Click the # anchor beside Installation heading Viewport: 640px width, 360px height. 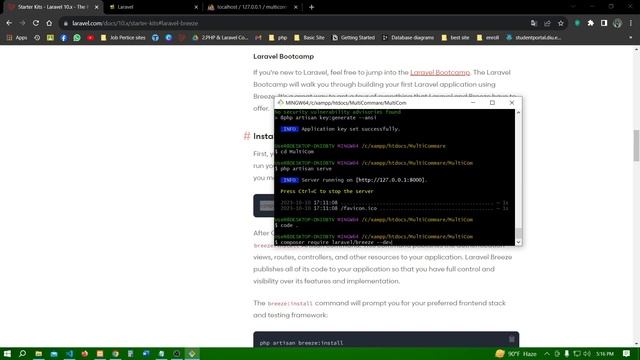[247, 136]
